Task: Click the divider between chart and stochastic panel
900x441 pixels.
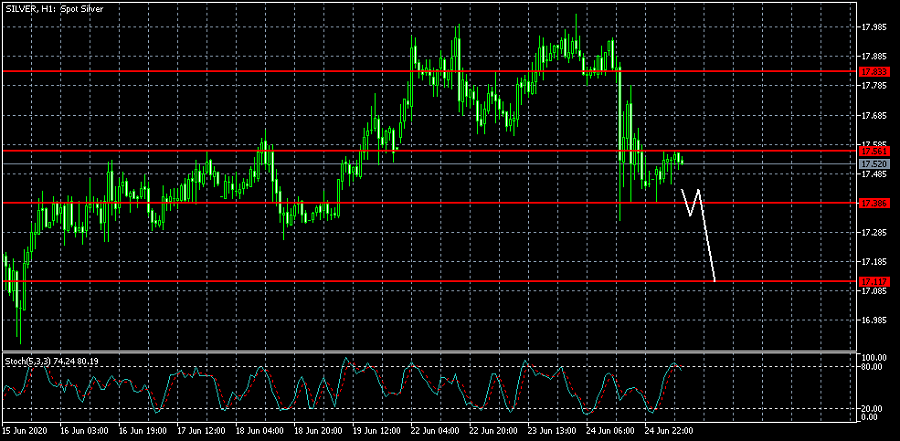Action: click(430, 352)
